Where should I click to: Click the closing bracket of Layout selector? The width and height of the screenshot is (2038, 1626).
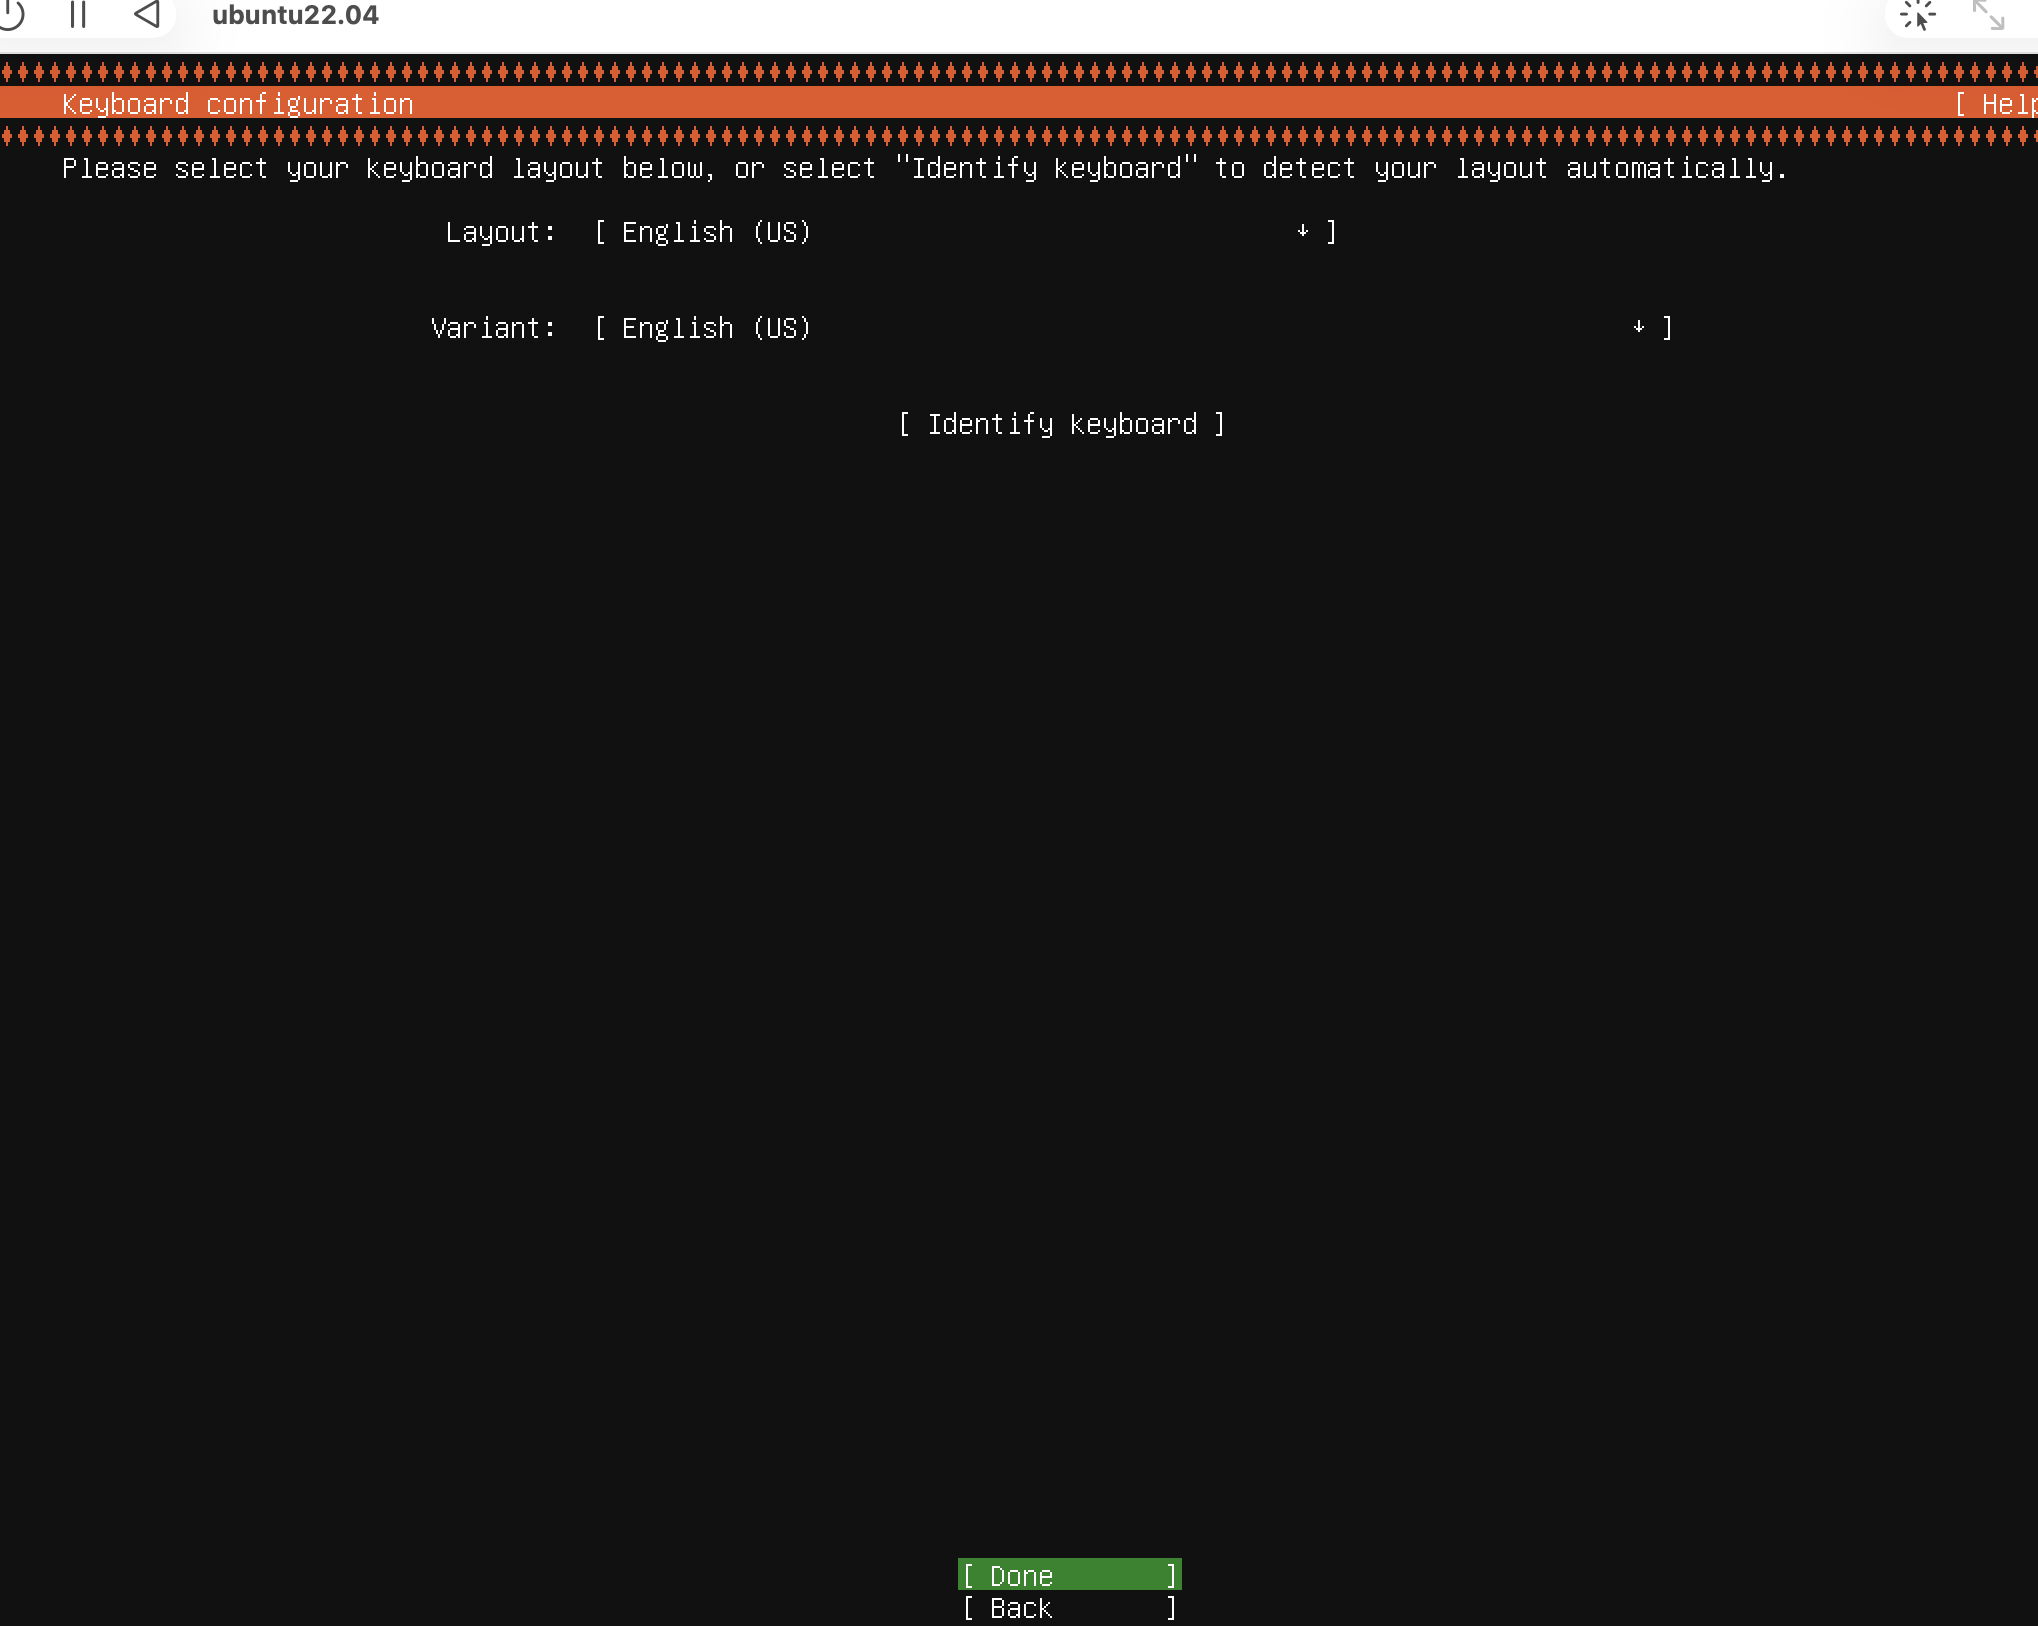click(1331, 232)
